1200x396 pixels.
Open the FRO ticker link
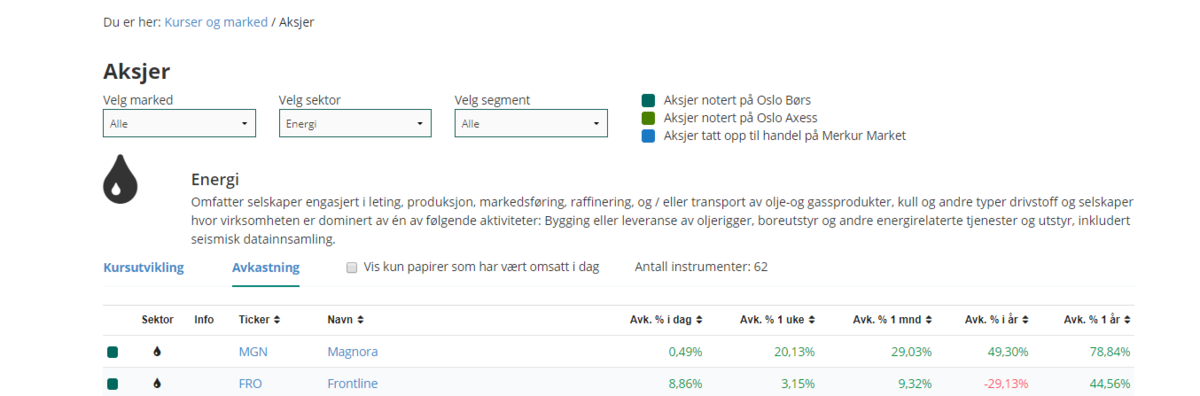pos(250,383)
